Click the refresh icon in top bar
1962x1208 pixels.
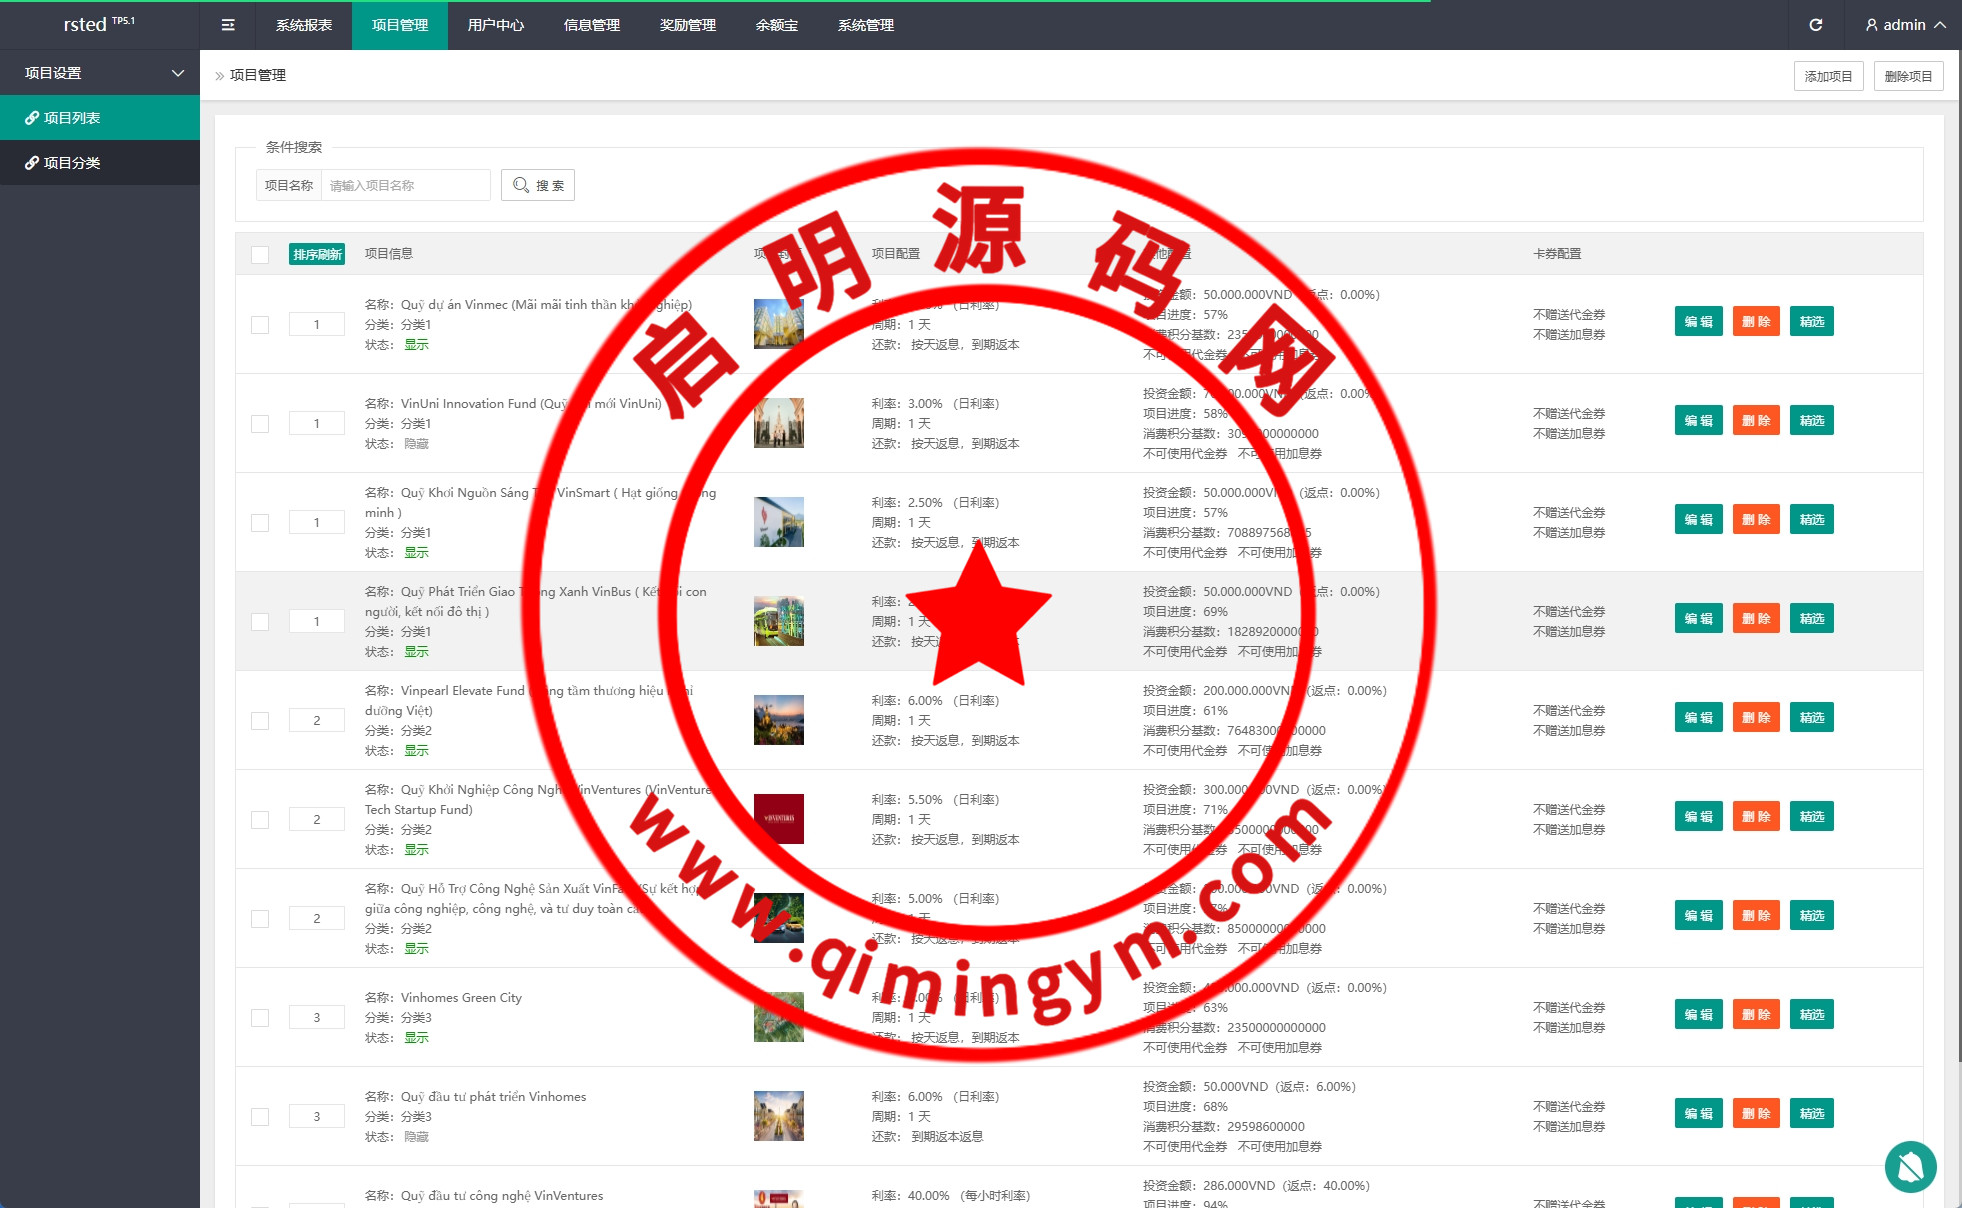pos(1815,25)
